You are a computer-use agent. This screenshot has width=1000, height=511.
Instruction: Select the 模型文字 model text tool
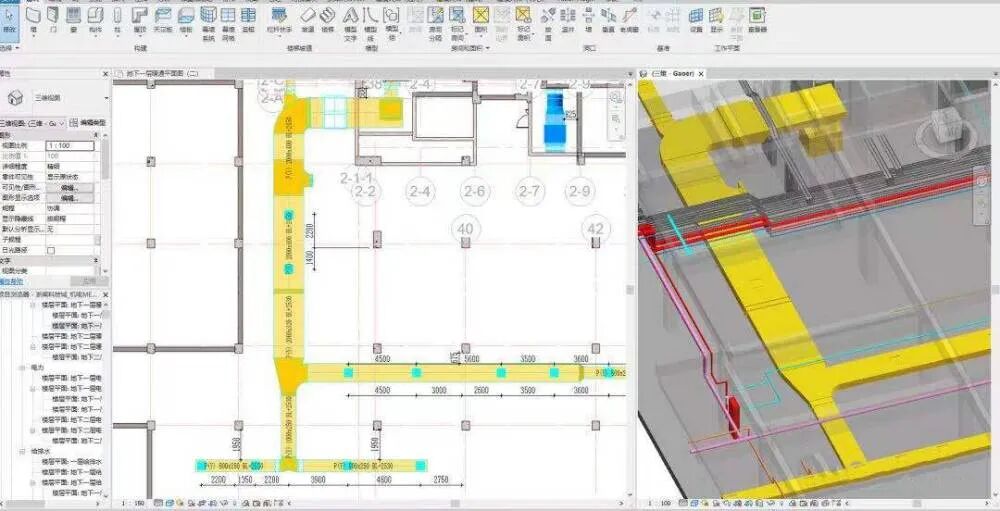tap(350, 24)
